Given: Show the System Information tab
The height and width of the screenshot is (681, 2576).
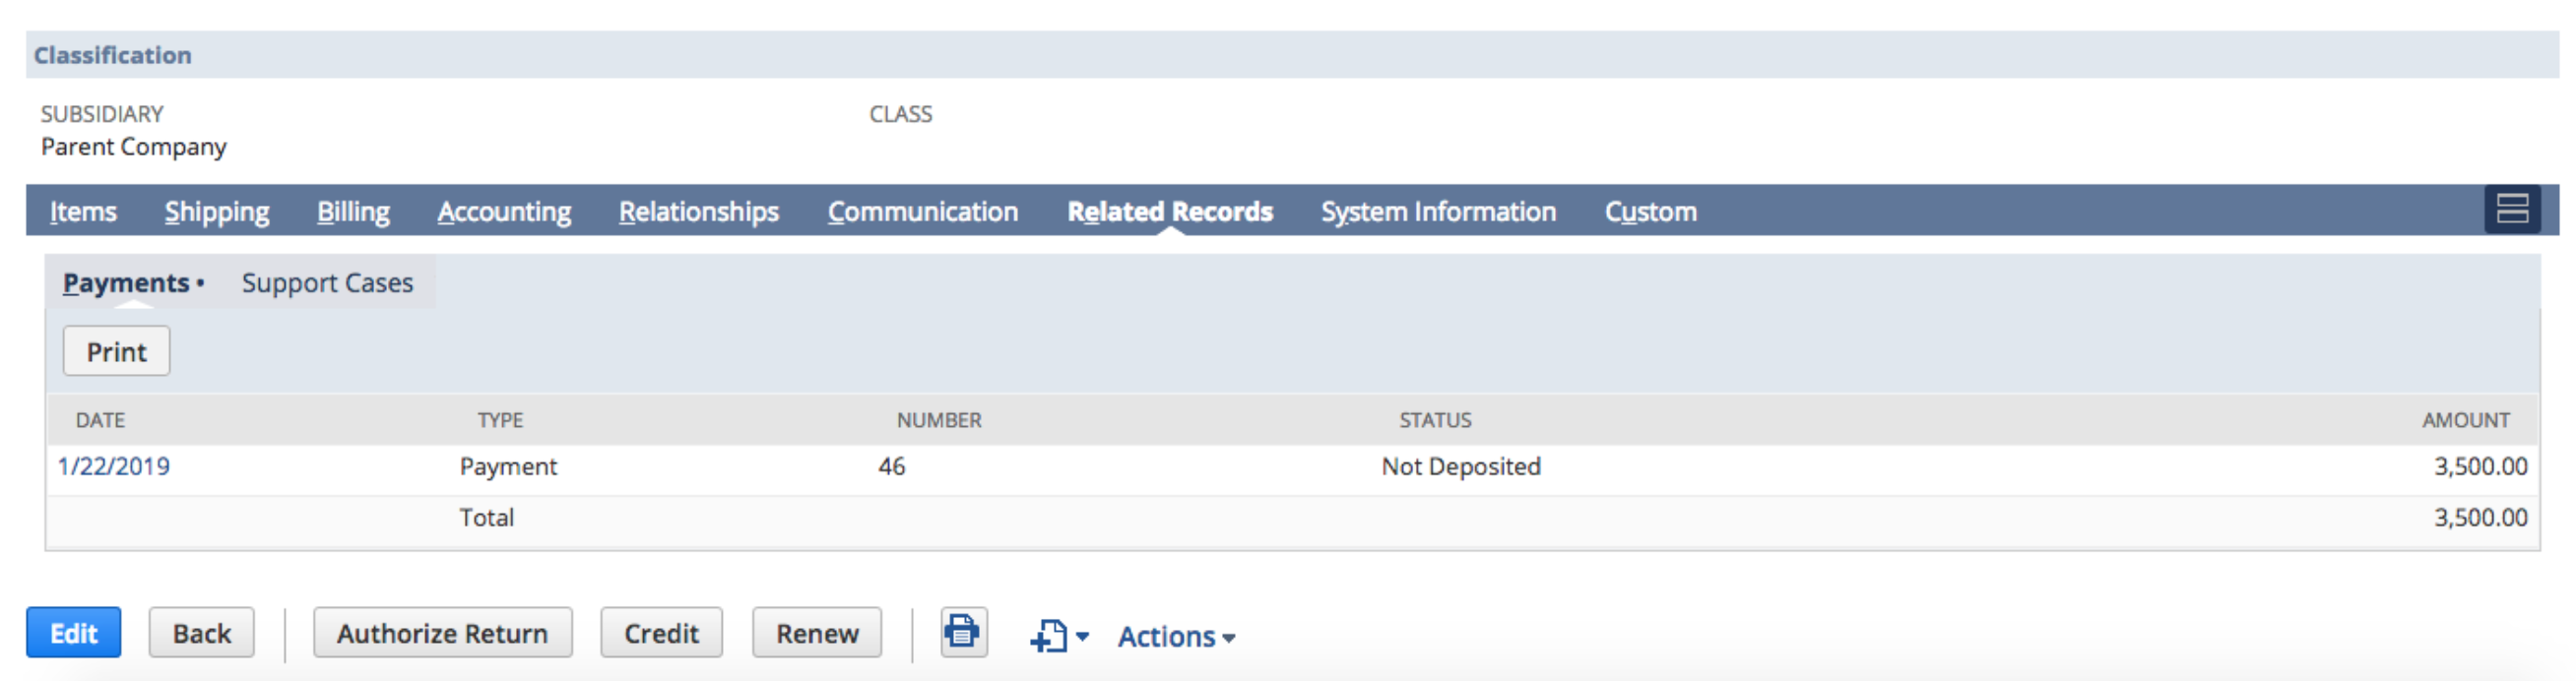Looking at the screenshot, I should click(x=1438, y=211).
